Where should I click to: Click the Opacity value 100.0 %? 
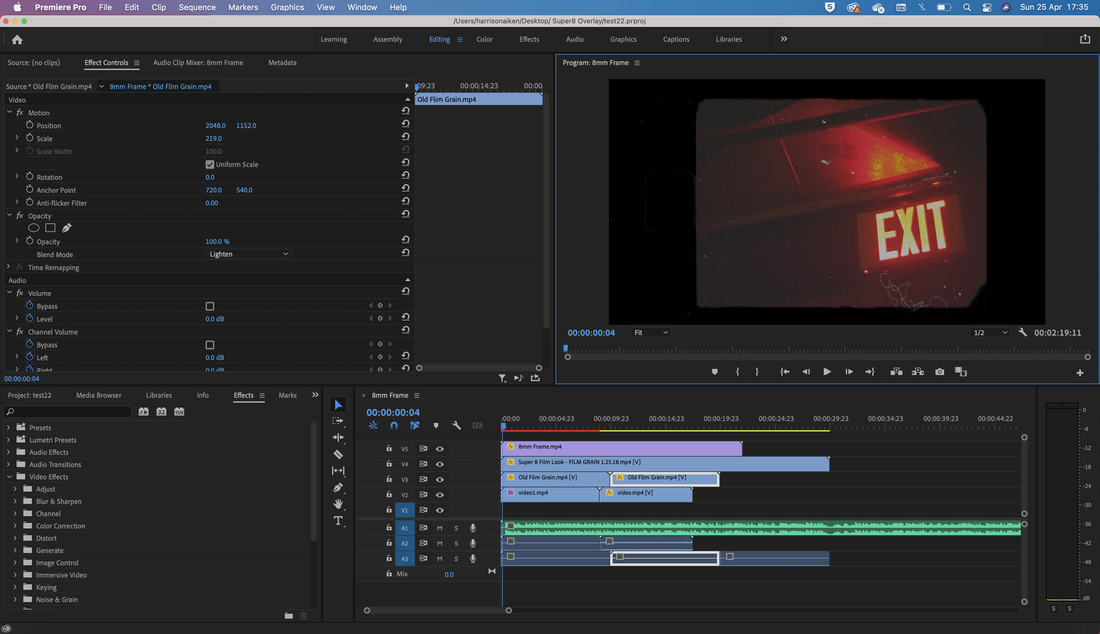217,241
